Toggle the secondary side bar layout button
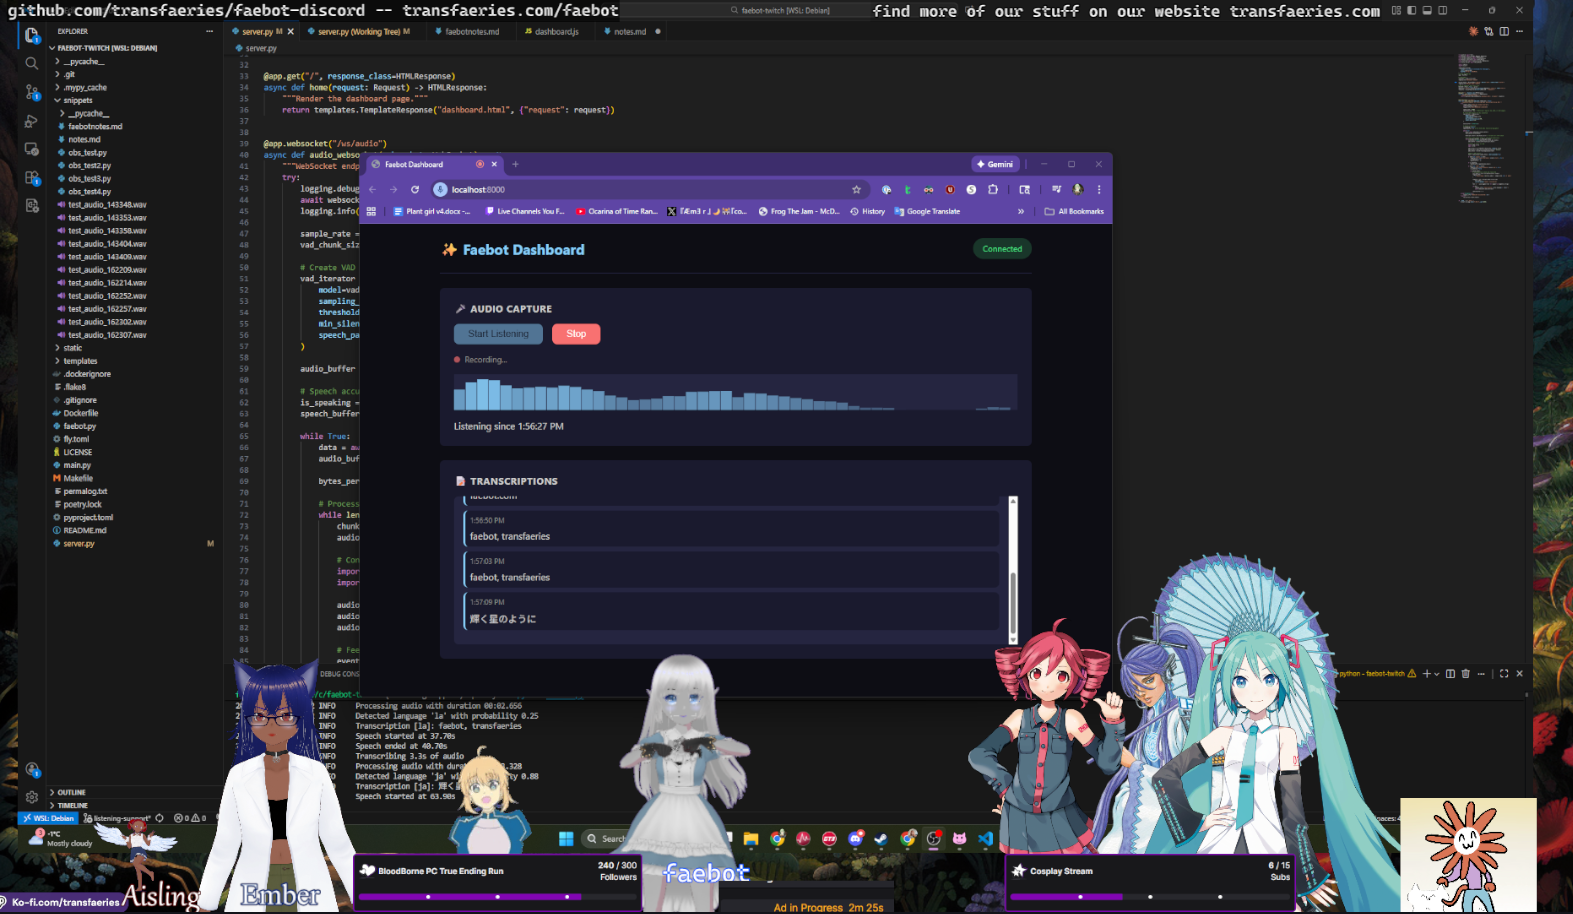Image resolution: width=1573 pixels, height=914 pixels. tap(1442, 11)
